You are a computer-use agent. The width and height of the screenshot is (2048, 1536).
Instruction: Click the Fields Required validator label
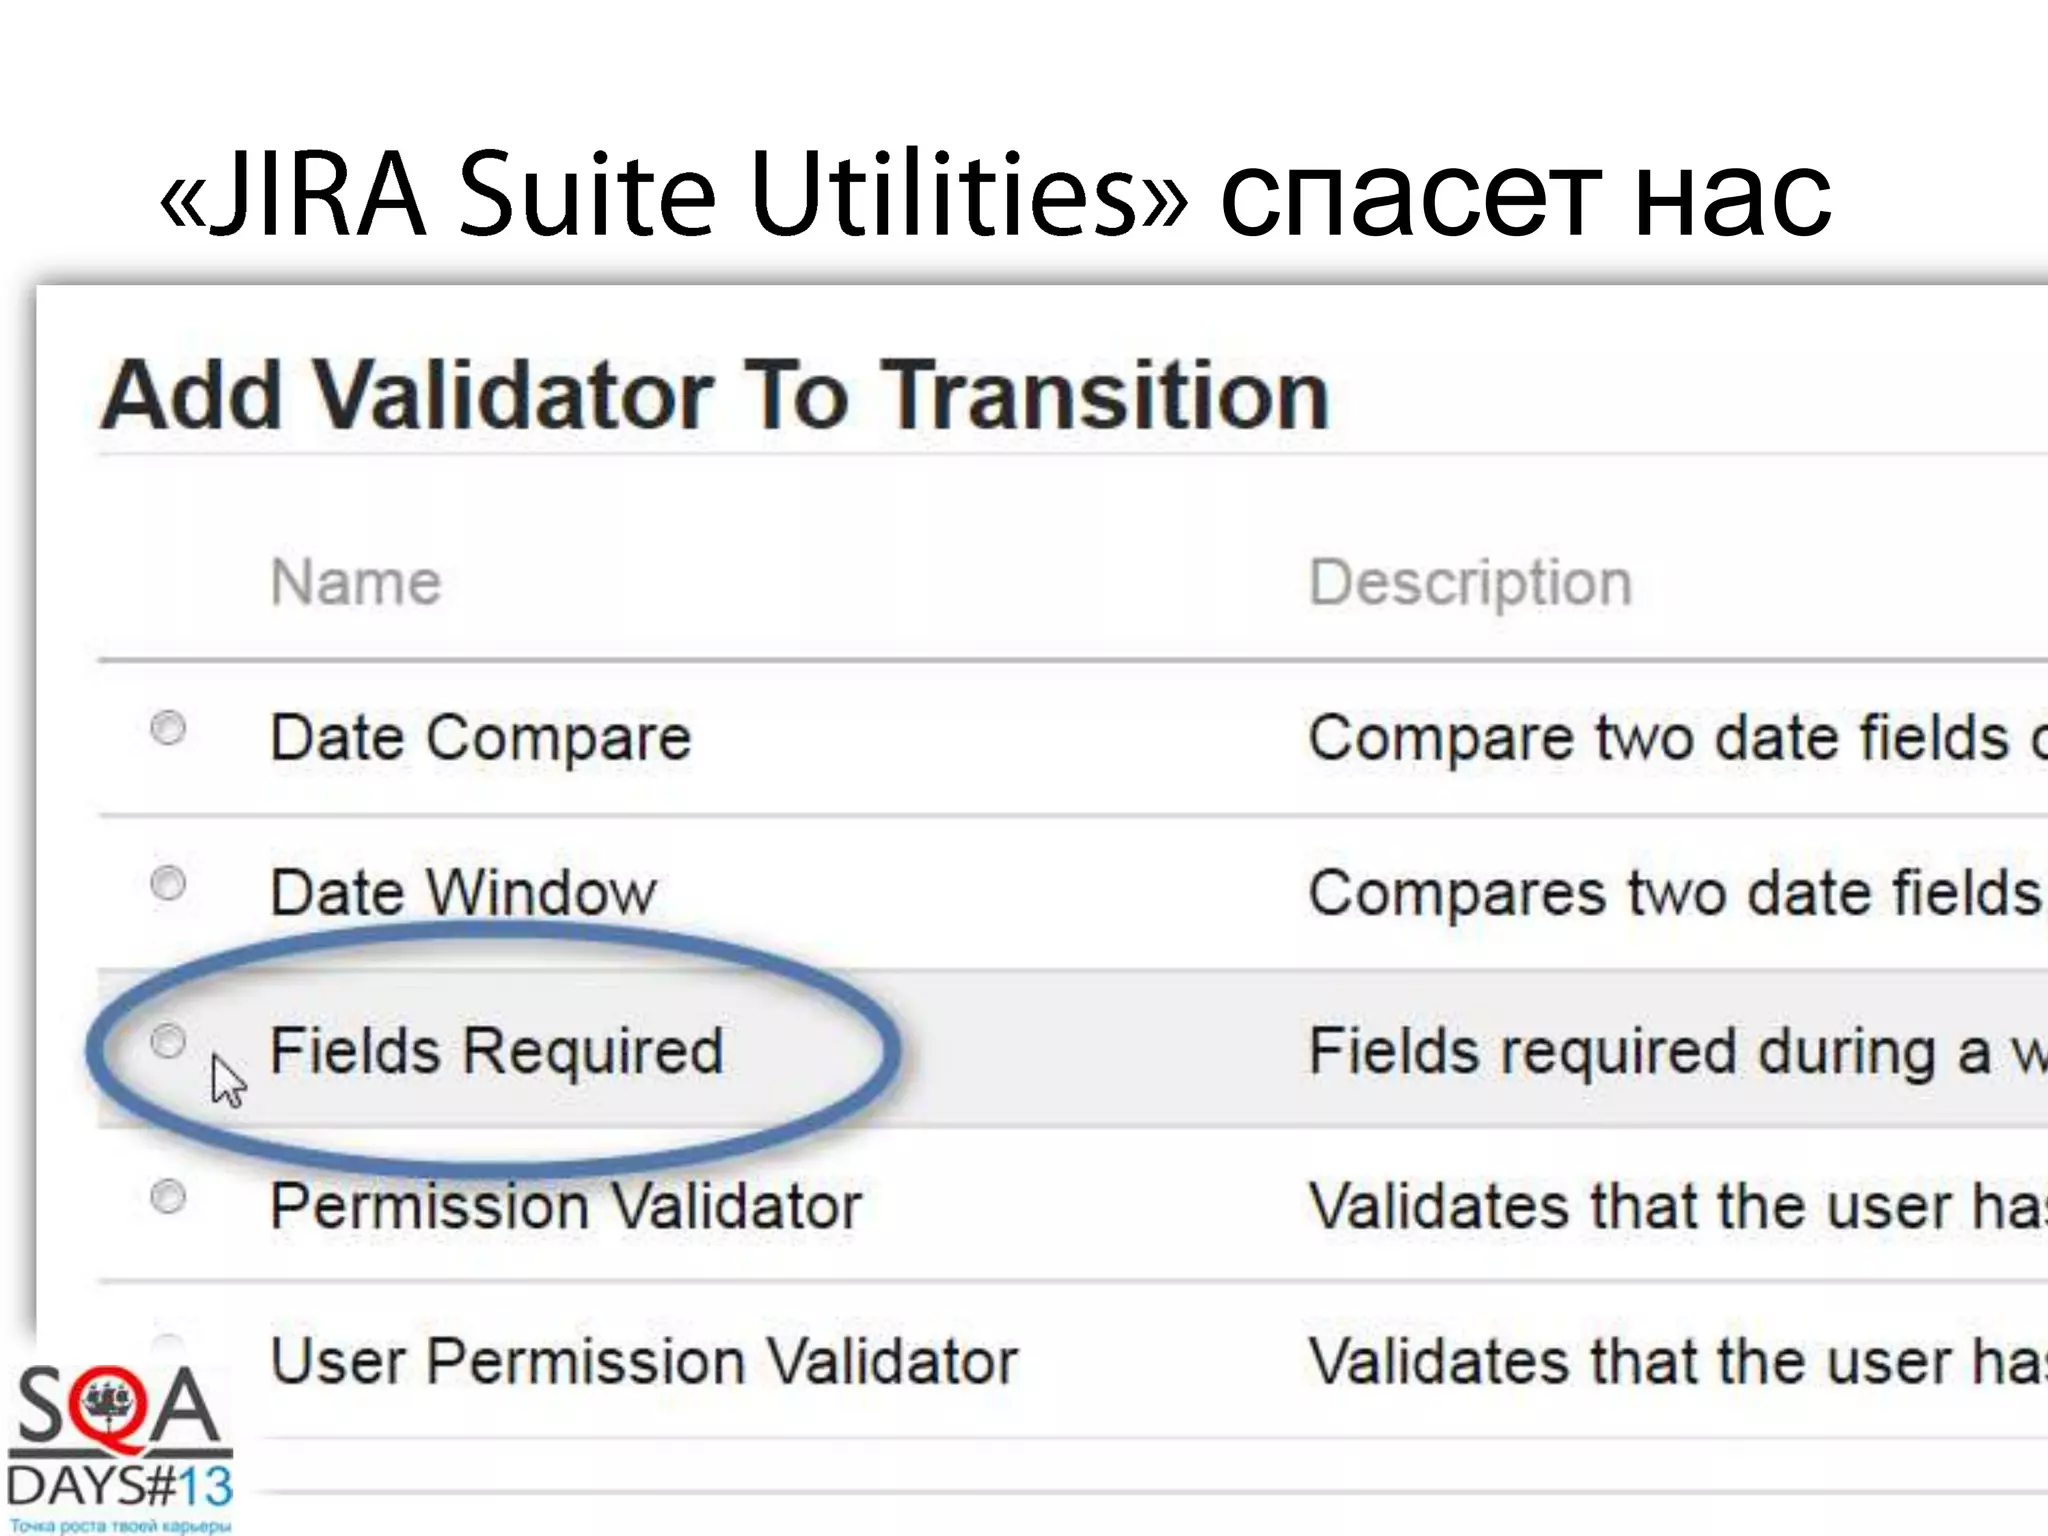[x=496, y=1051]
